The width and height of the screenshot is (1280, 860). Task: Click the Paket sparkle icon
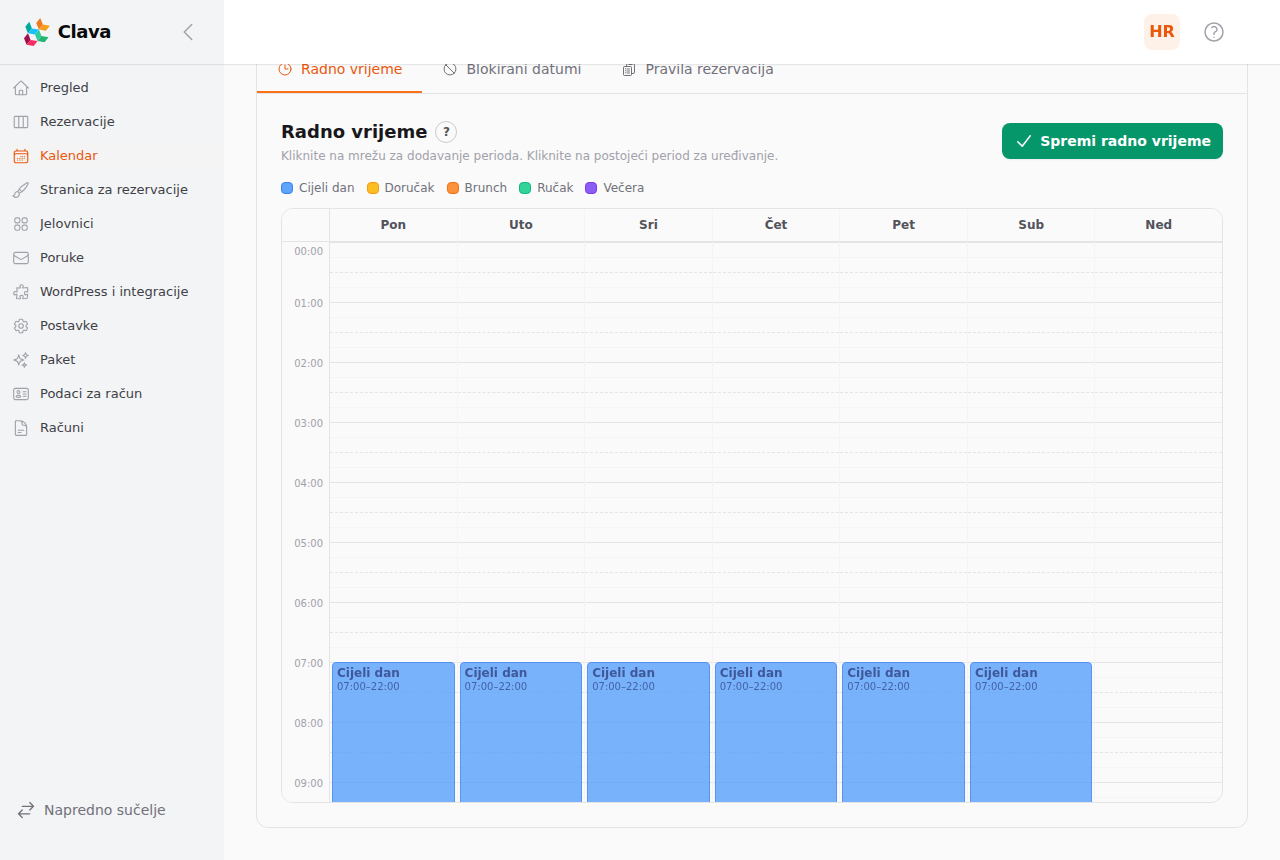click(x=21, y=360)
